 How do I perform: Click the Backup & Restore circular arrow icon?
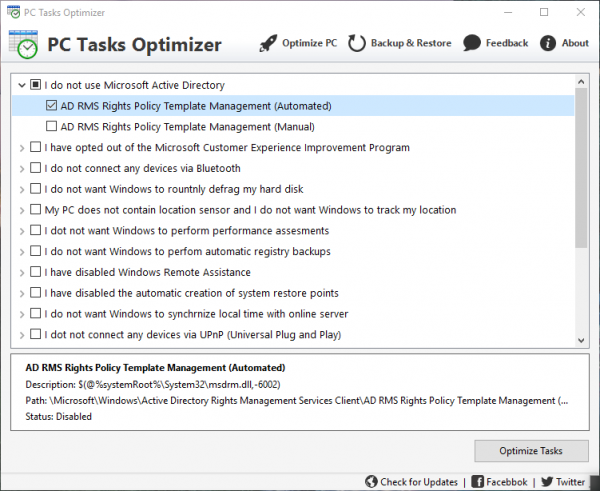(357, 43)
